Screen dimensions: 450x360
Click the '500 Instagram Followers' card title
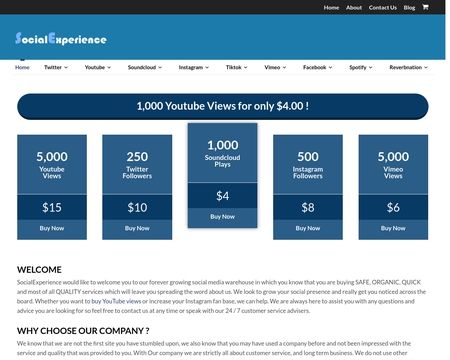click(x=308, y=165)
